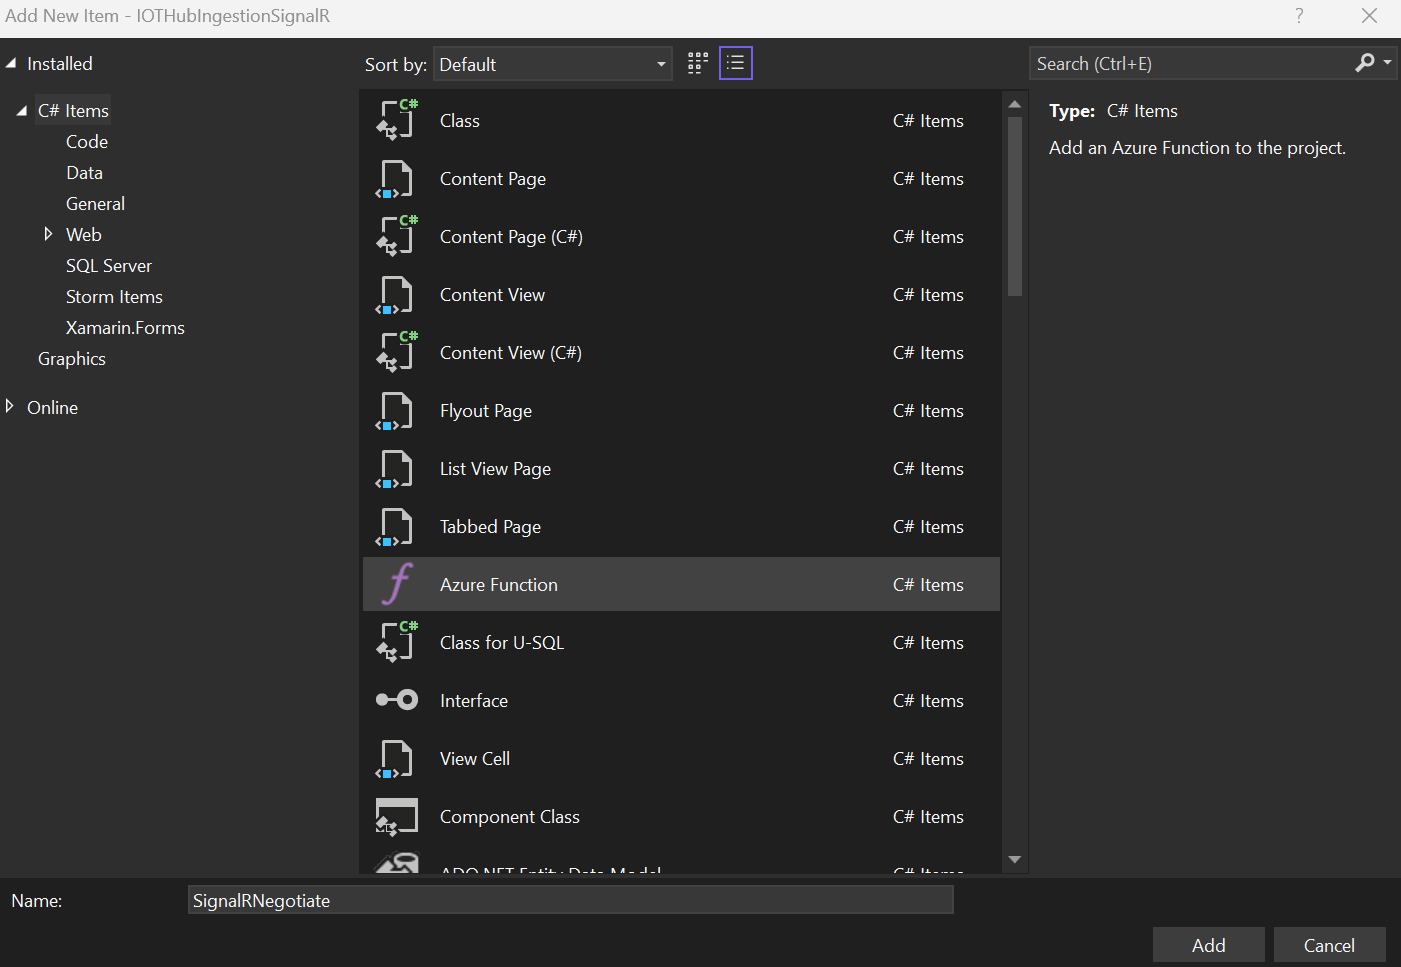Click the Installed heading text
Viewport: 1401px width, 967px height.
click(60, 64)
